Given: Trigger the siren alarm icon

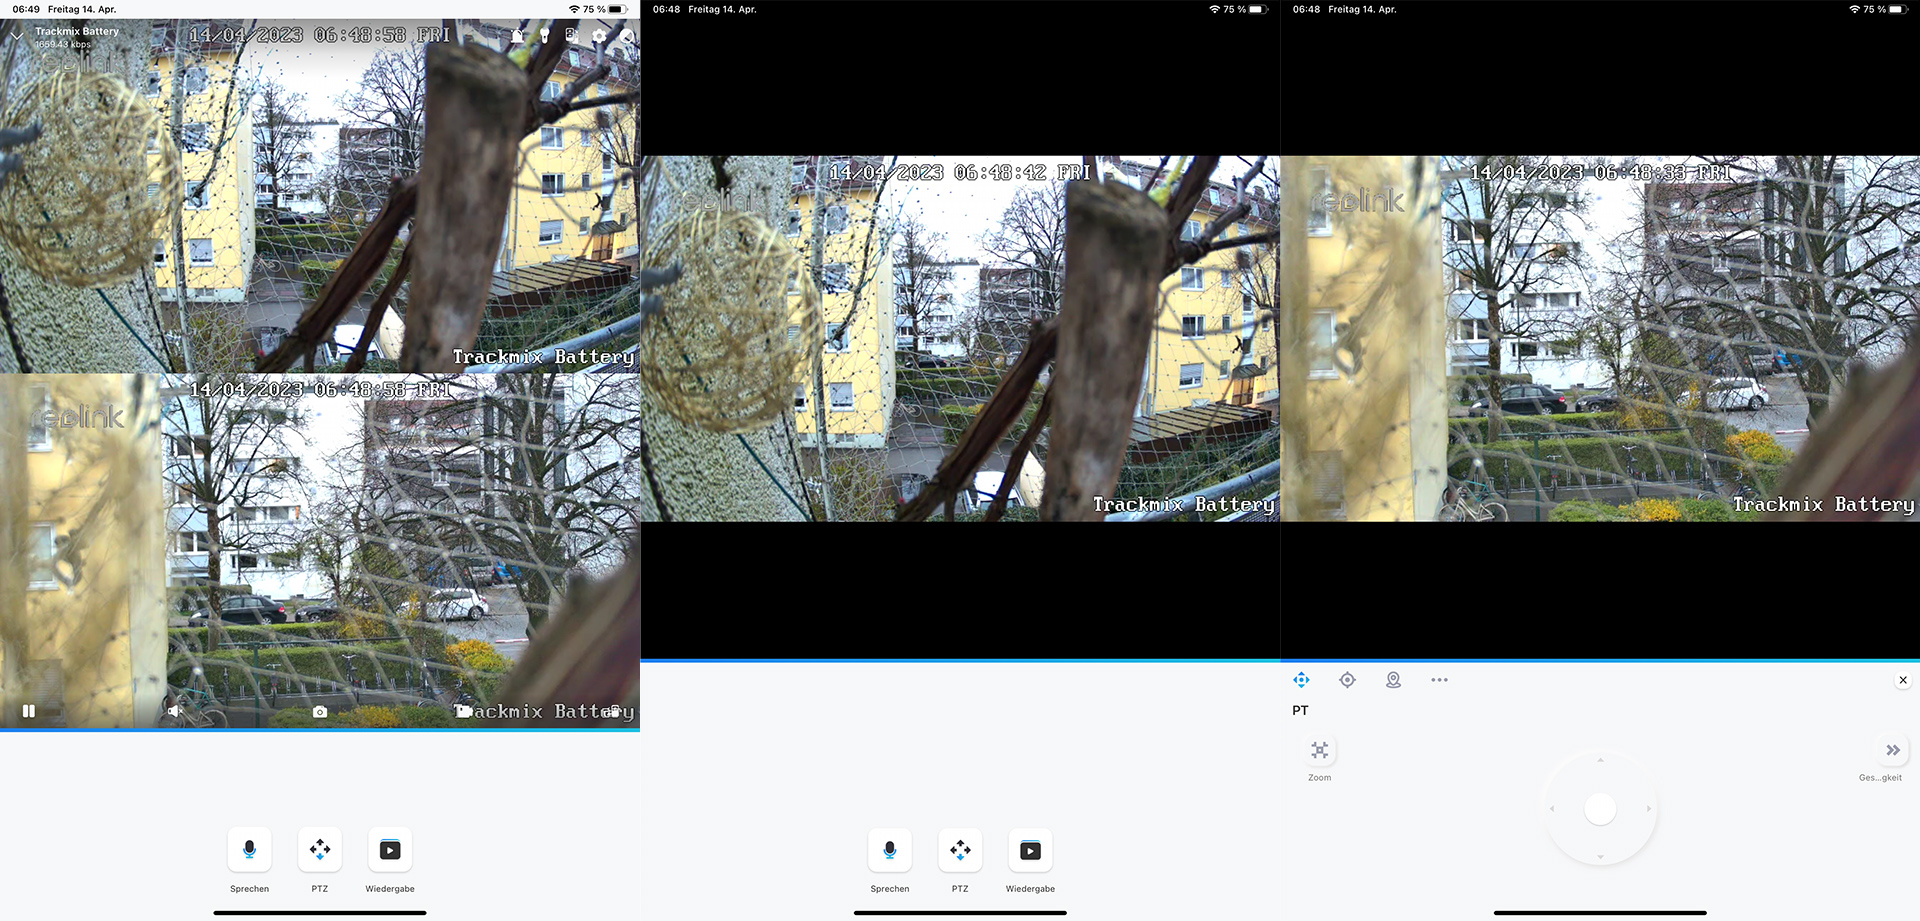Looking at the screenshot, I should coord(517,36).
